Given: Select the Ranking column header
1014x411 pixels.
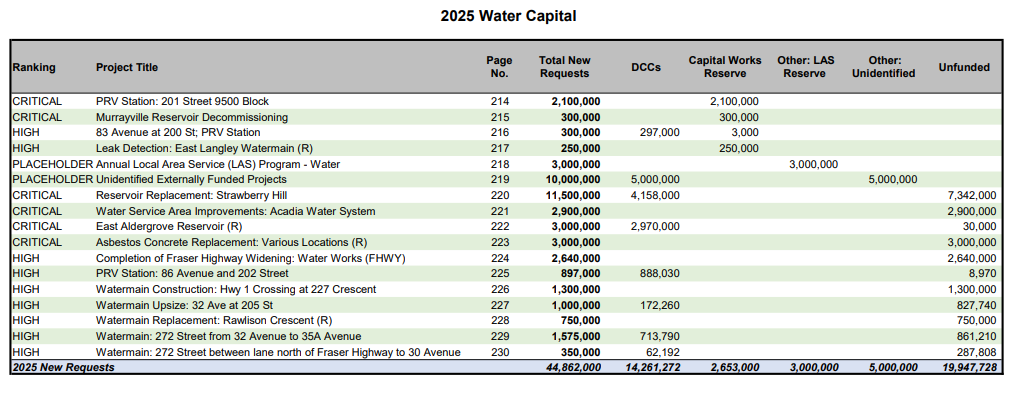Looking at the screenshot, I should click(34, 67).
